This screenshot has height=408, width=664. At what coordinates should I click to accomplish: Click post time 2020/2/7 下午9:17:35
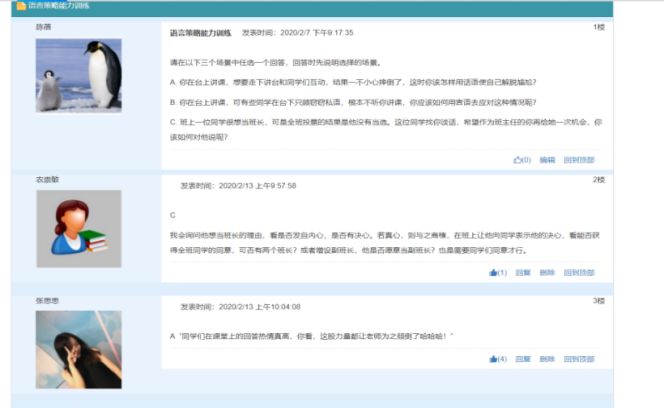[316, 33]
